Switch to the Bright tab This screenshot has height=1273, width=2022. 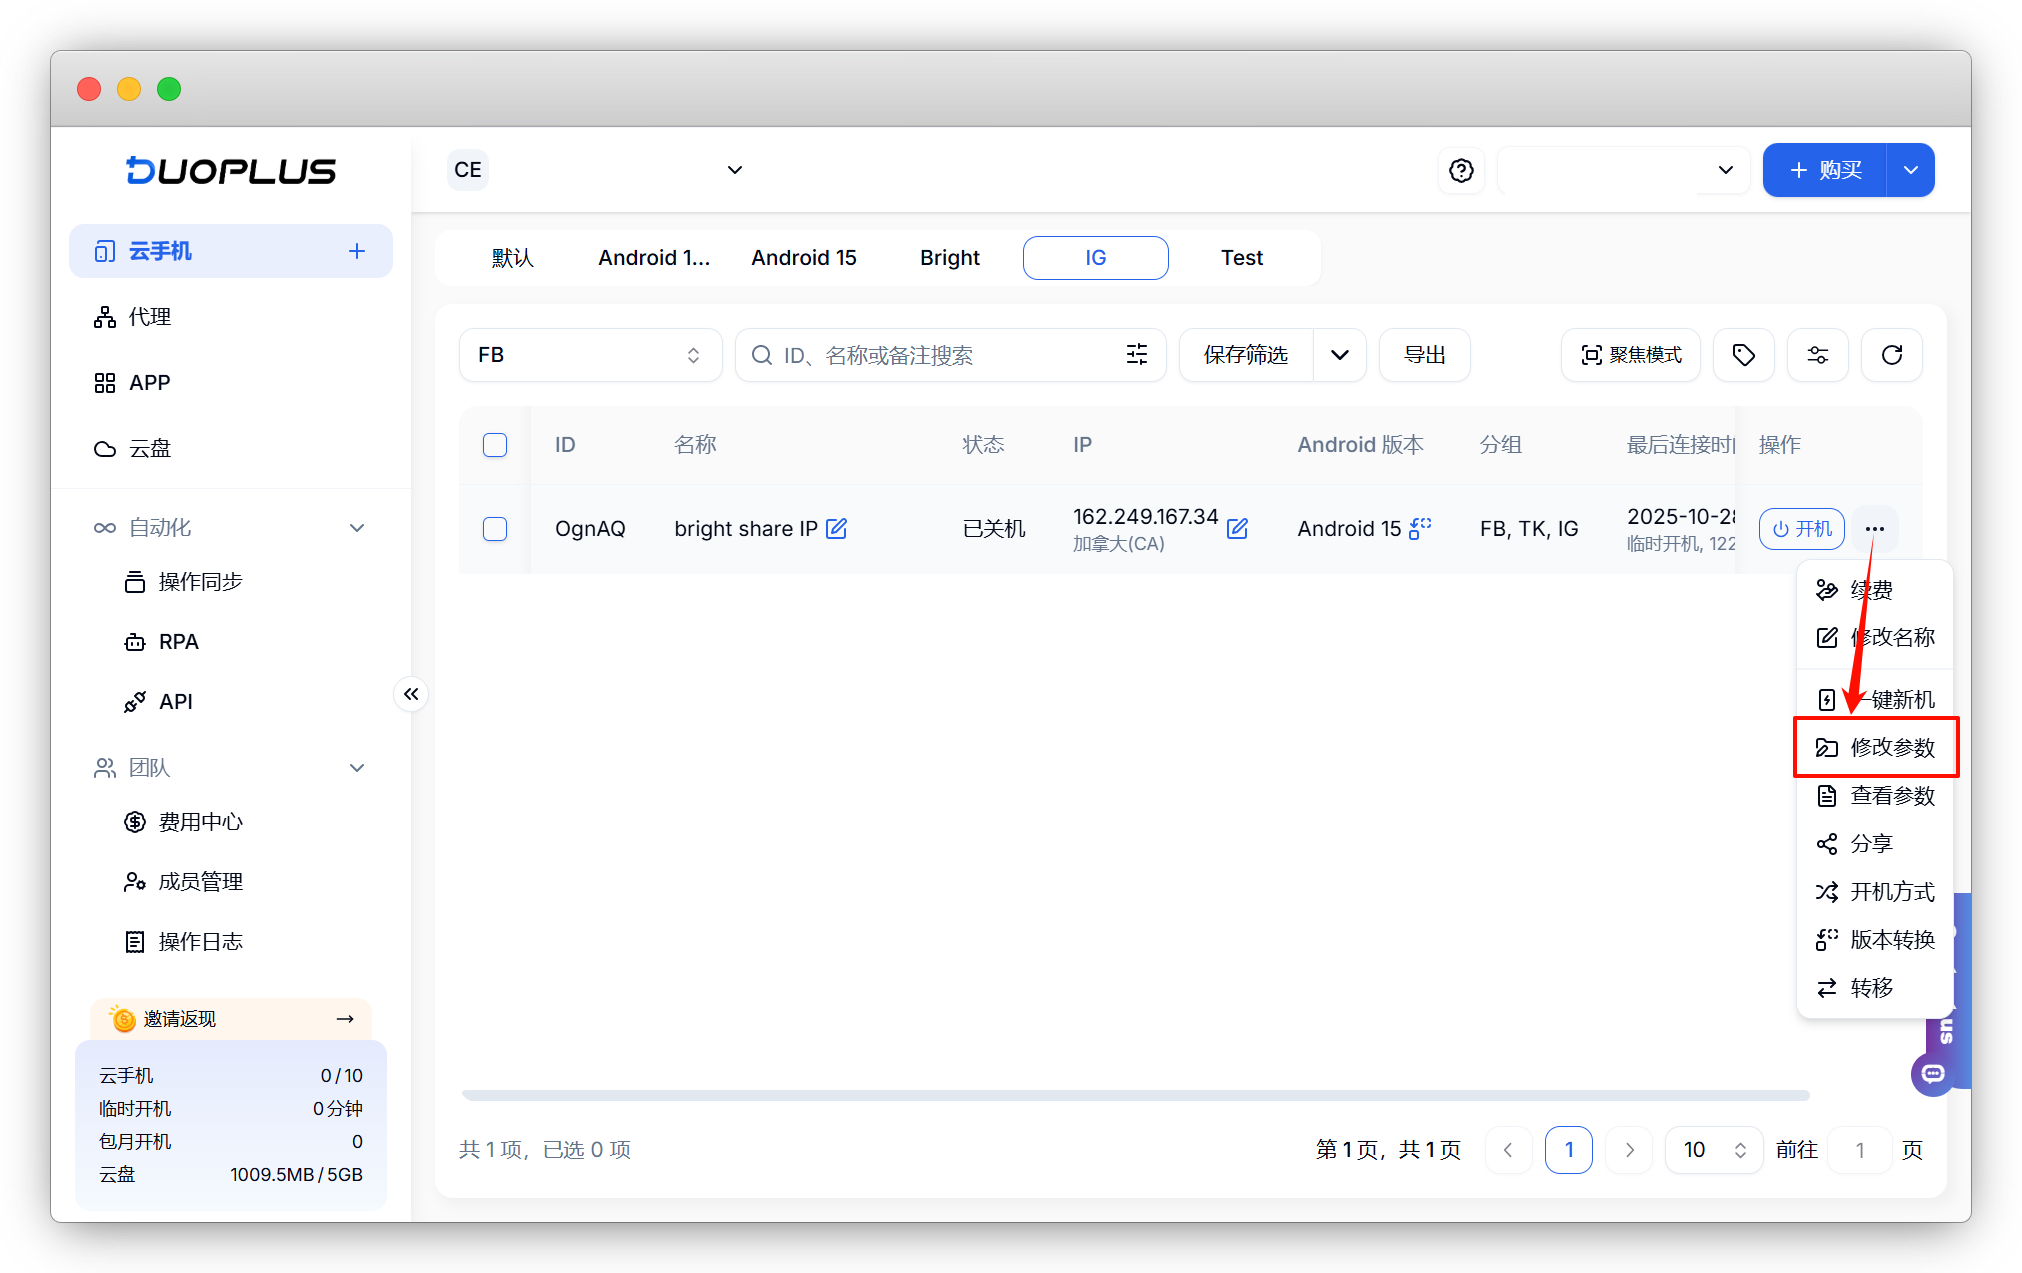949,258
